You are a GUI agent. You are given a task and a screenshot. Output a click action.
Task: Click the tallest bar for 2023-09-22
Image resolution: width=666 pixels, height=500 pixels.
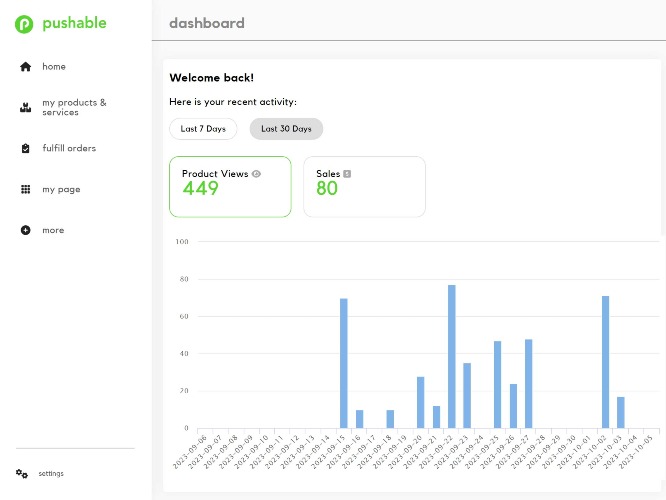452,356
